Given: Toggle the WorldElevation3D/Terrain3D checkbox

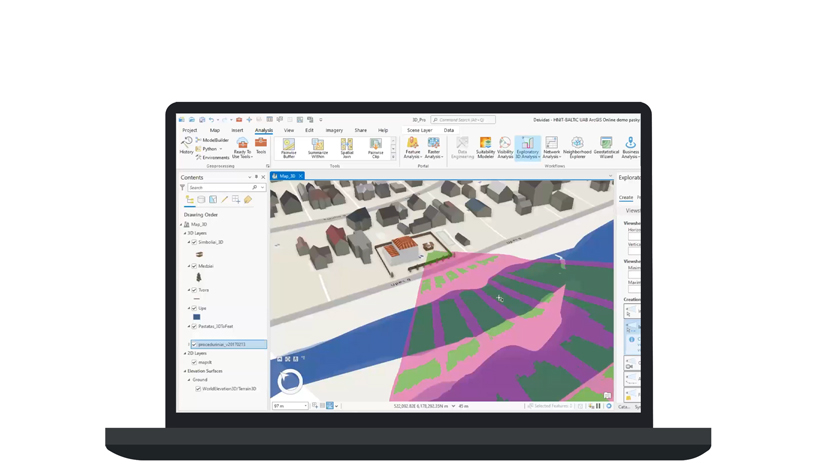Looking at the screenshot, I should pos(198,389).
